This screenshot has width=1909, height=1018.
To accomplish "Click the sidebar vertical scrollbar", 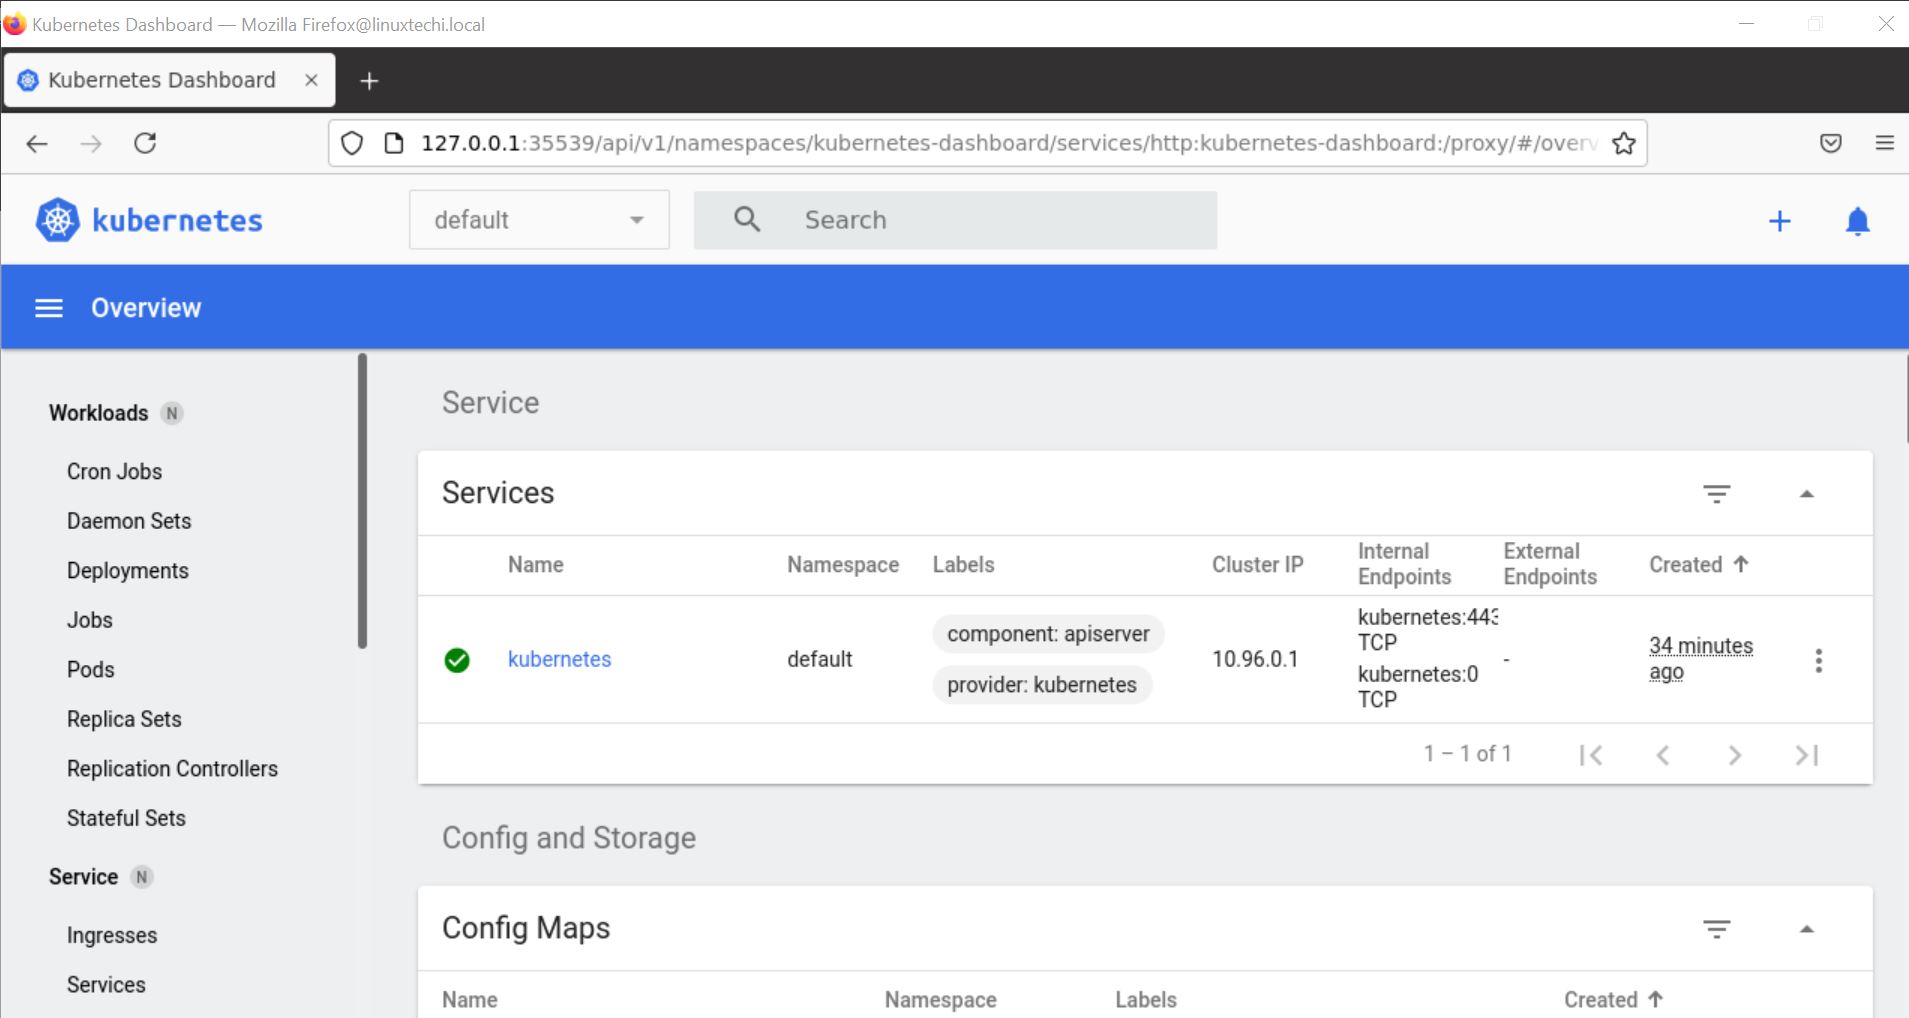I will [362, 501].
